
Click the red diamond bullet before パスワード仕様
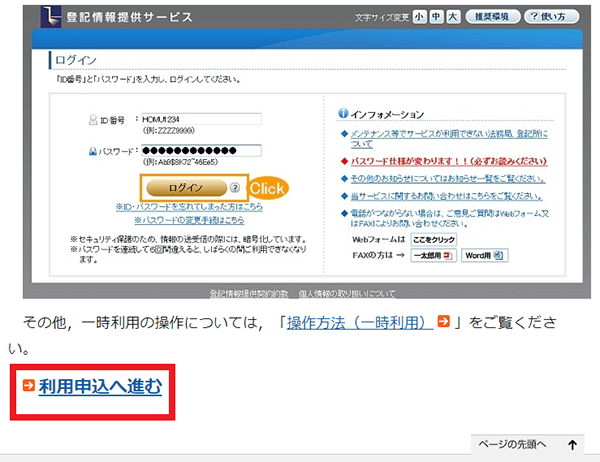point(344,161)
